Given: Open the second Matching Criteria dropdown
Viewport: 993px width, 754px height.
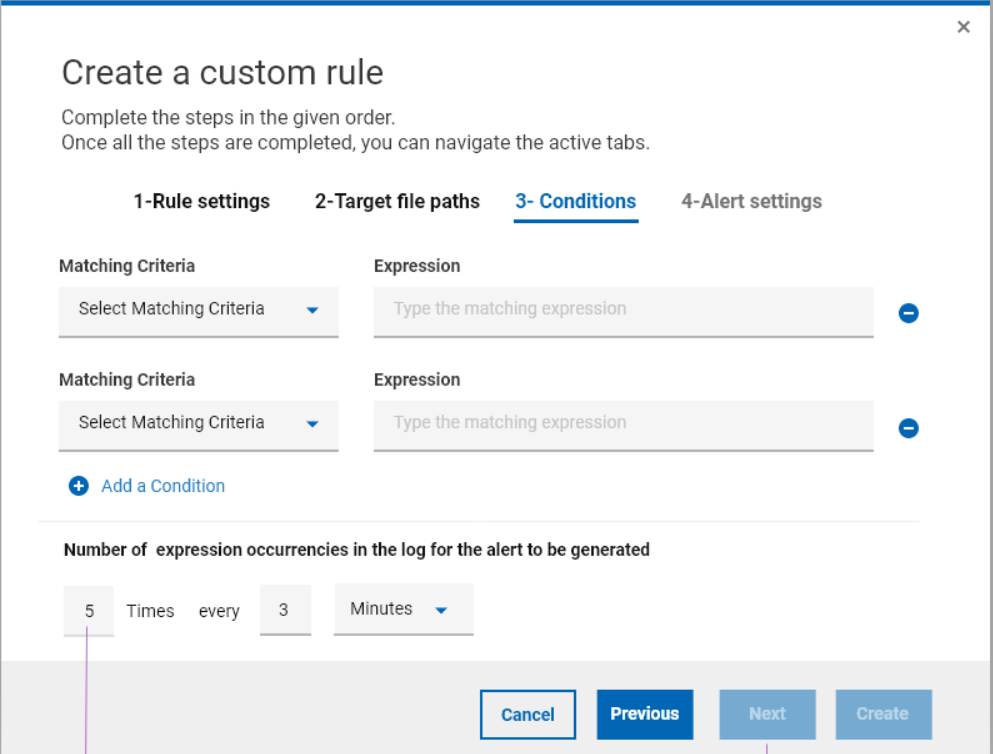Looking at the screenshot, I should click(x=198, y=424).
